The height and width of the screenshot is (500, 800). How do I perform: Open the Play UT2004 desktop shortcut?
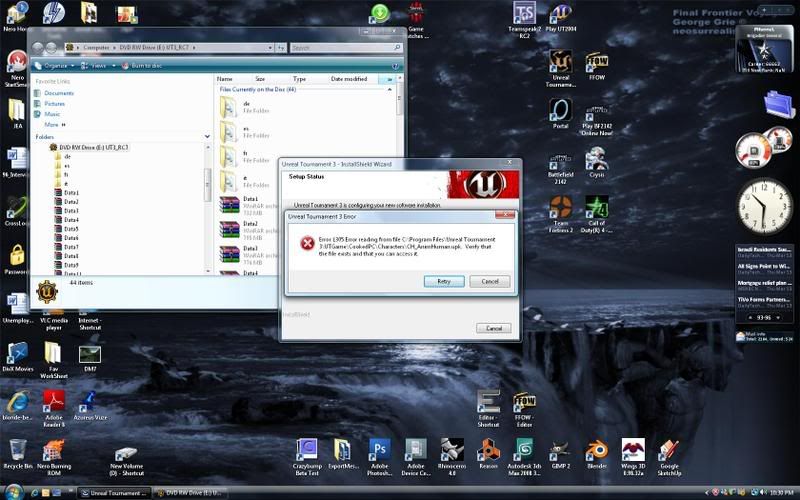click(x=560, y=17)
